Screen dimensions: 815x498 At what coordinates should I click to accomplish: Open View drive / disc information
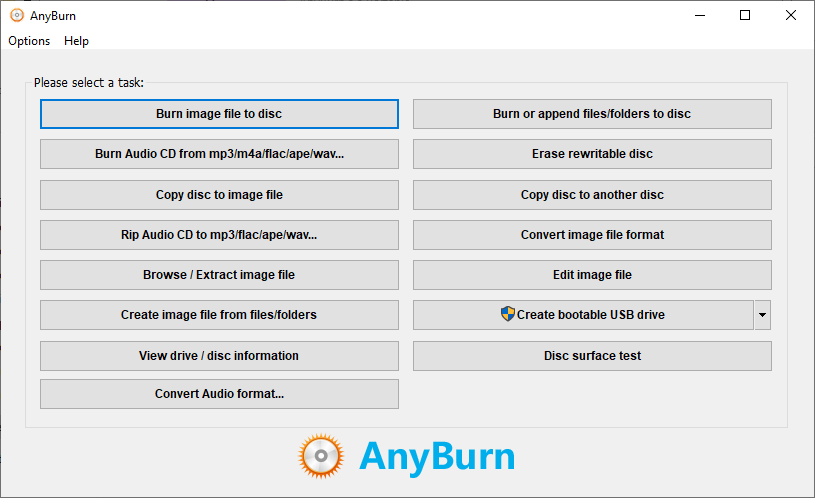[219, 356]
